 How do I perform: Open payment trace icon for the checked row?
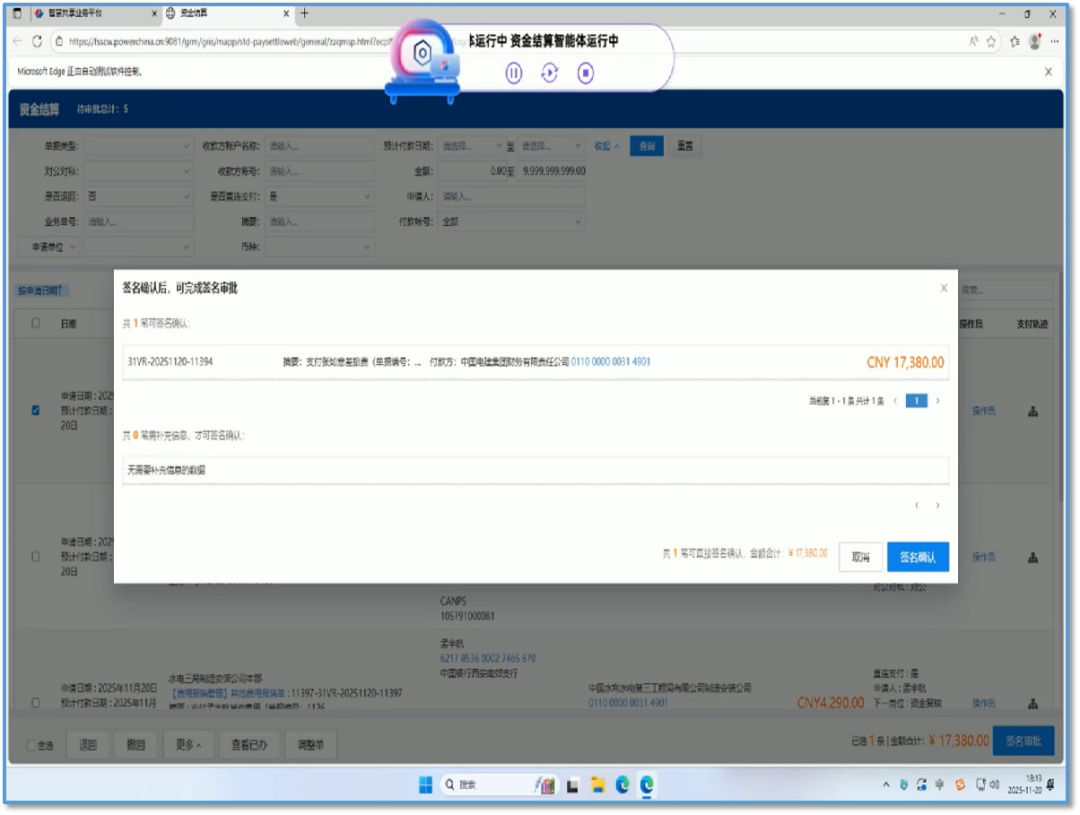[1032, 411]
